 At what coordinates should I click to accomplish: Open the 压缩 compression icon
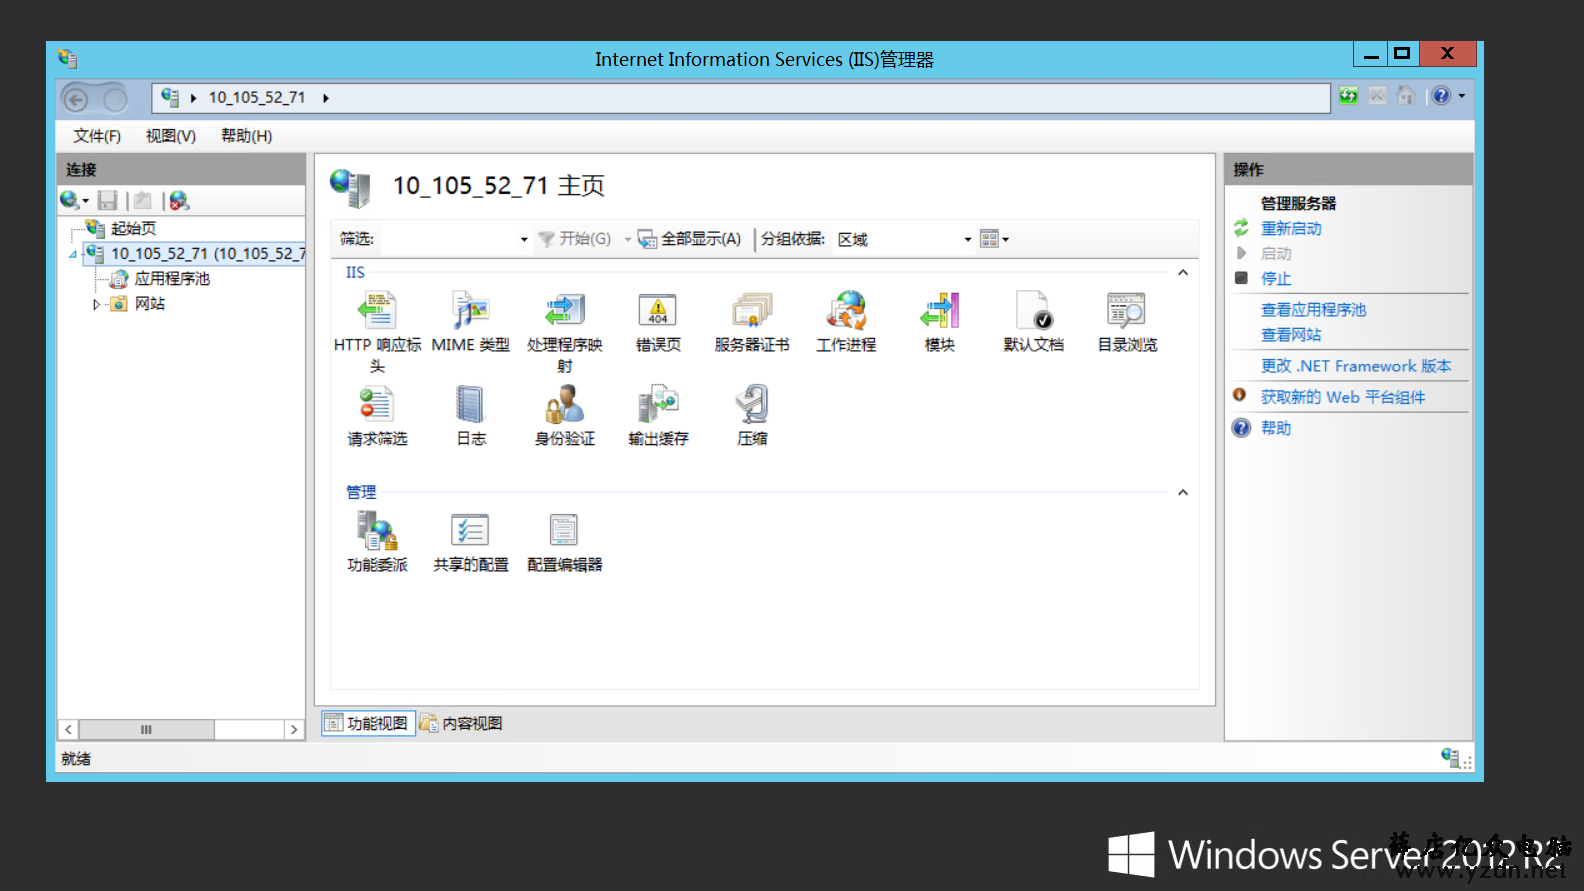pos(752,405)
